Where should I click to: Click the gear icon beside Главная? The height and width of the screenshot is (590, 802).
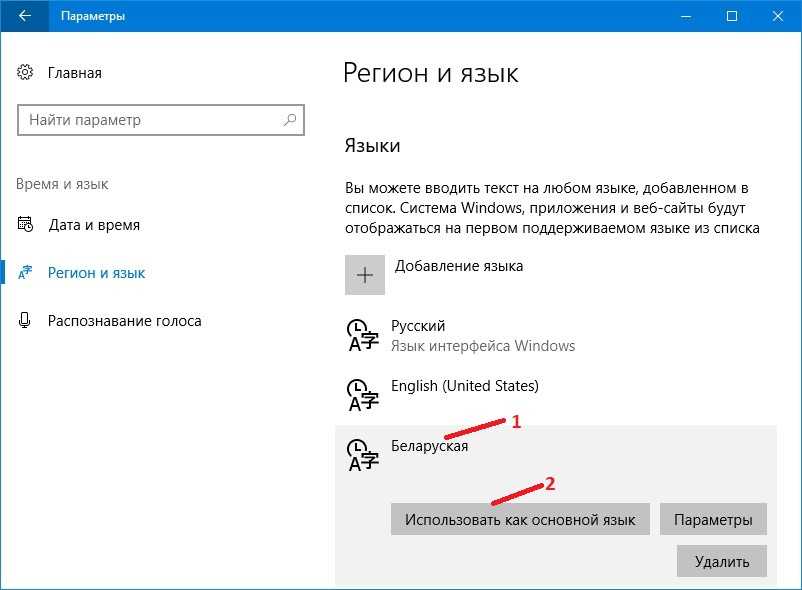click(x=25, y=73)
